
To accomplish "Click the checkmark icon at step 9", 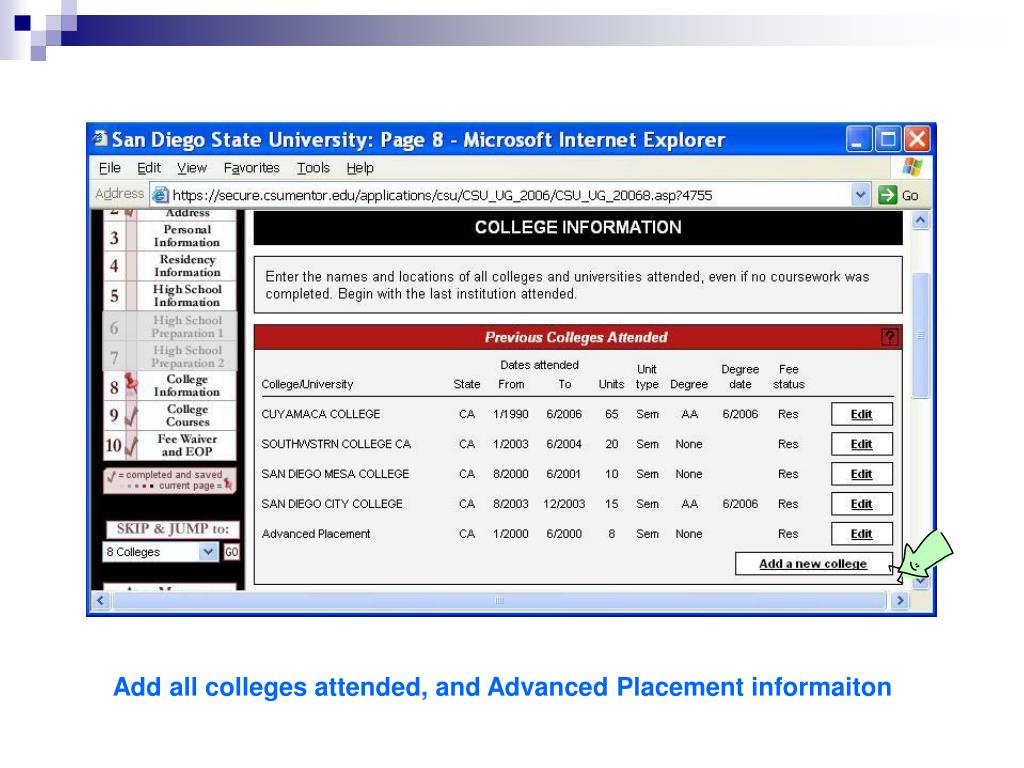I will pos(131,416).
